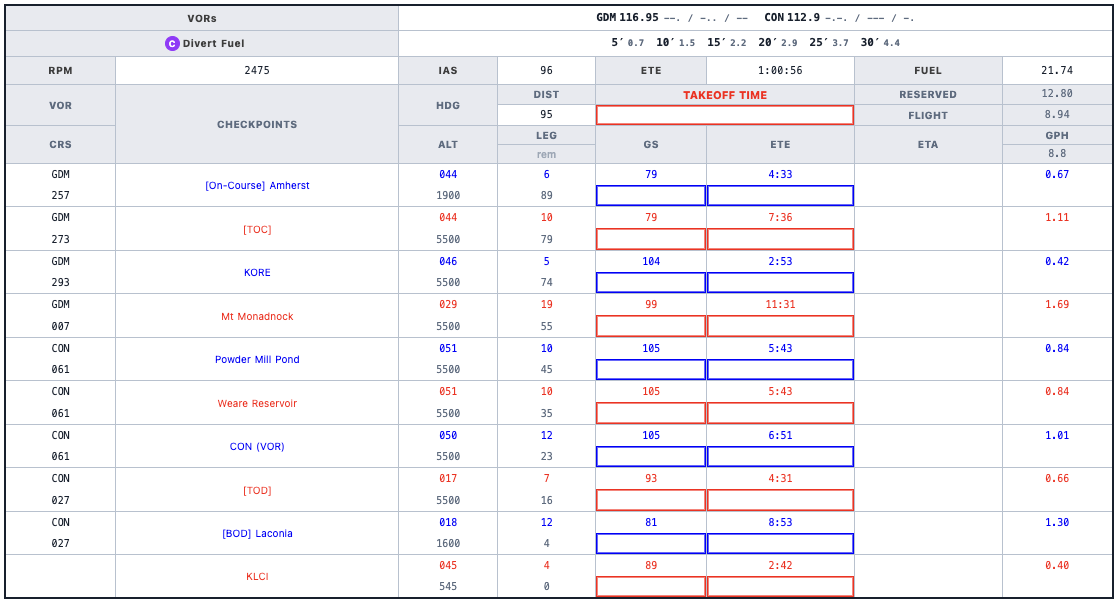
Task: Click ground speed 93 in the [TOD] row
Action: (x=651, y=479)
